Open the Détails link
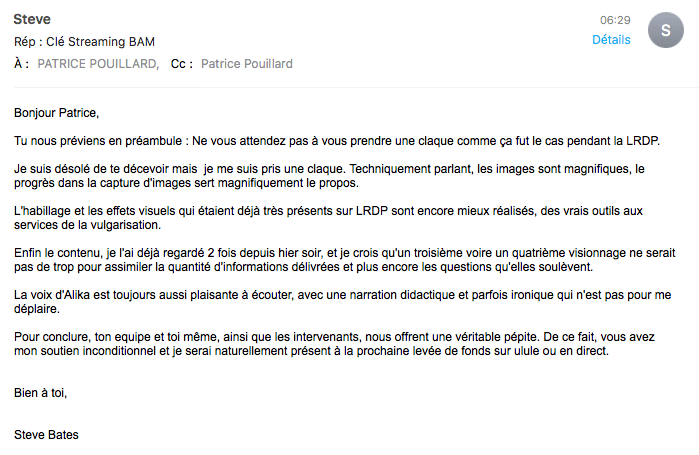This screenshot has width=699, height=455. 611,40
